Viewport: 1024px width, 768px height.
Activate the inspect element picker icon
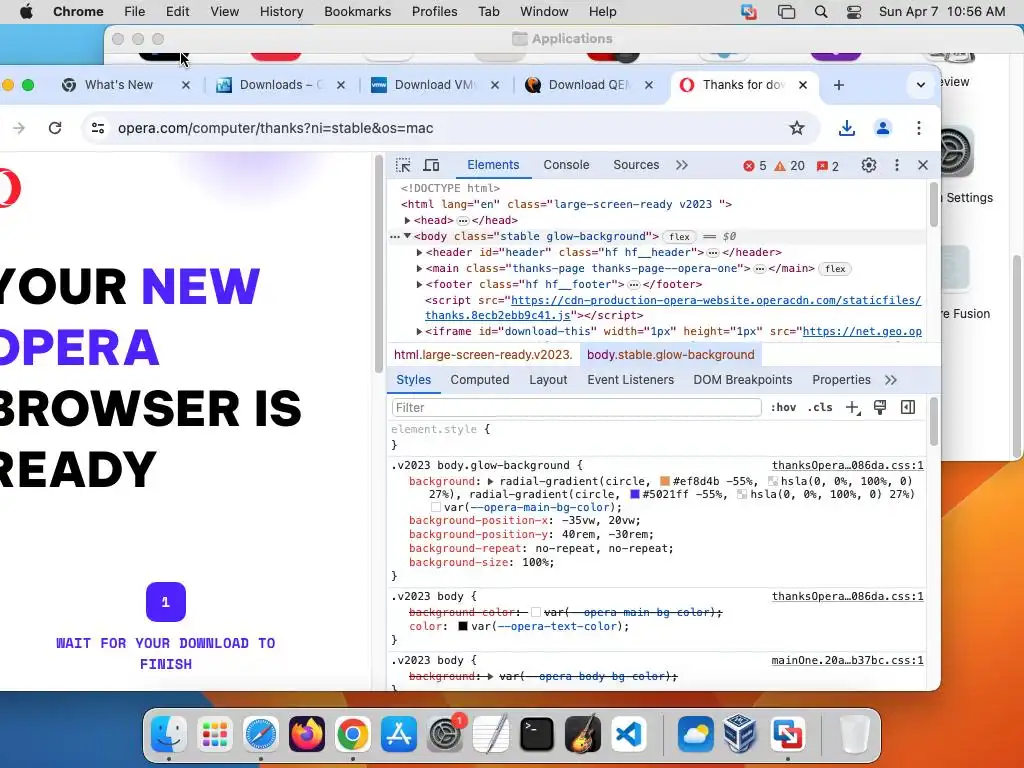point(403,165)
